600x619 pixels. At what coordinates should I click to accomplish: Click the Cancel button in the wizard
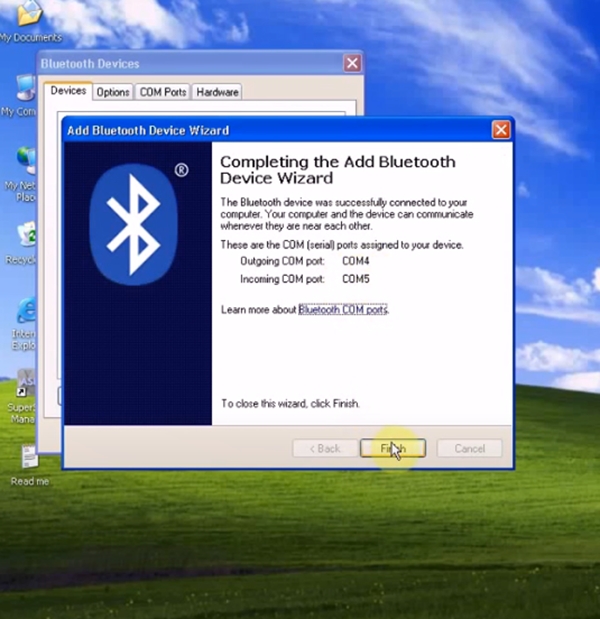pyautogui.click(x=469, y=448)
